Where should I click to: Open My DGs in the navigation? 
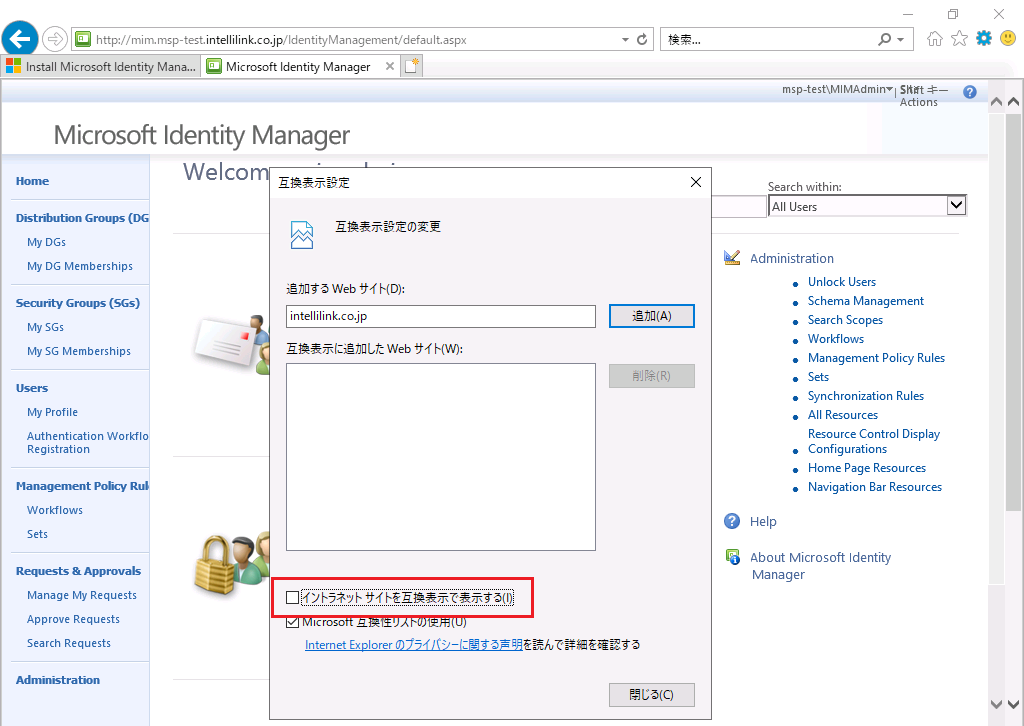point(46,242)
